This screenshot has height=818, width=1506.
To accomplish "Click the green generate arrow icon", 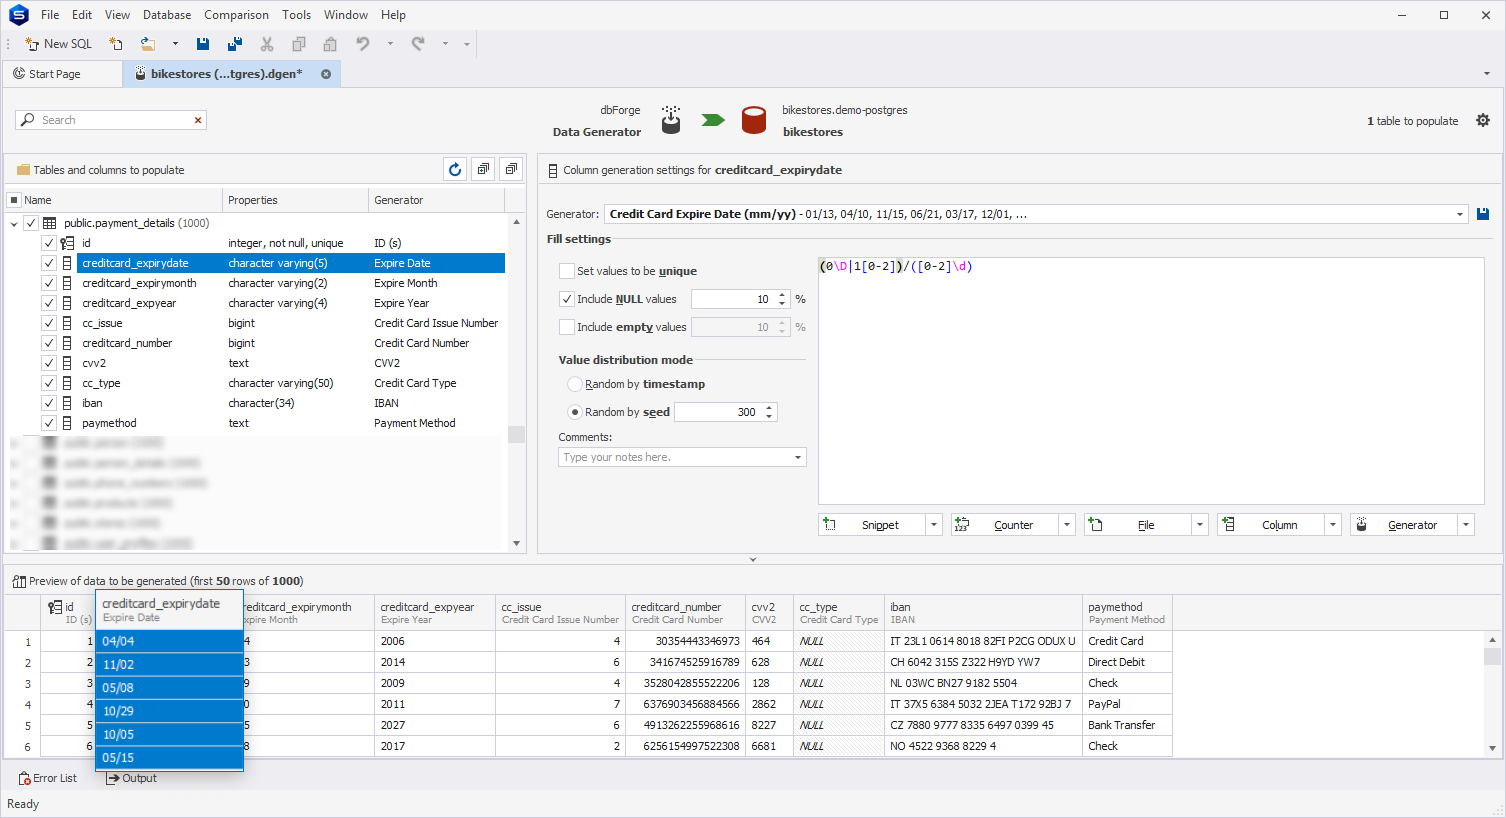I will tap(713, 120).
